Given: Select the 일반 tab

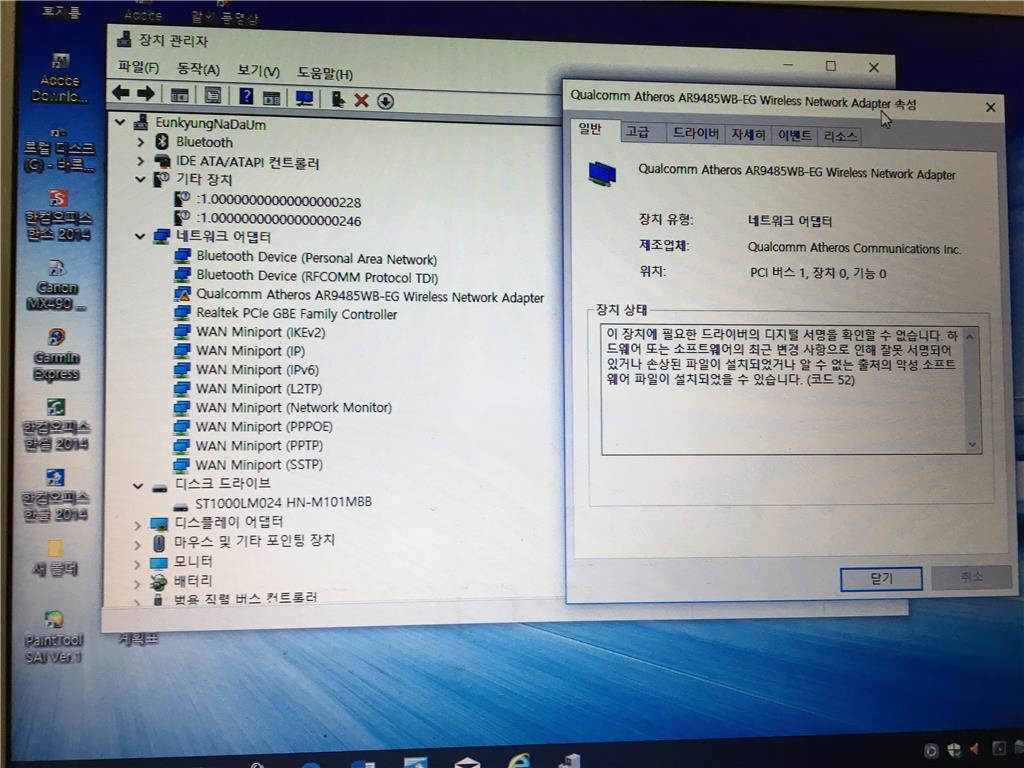Looking at the screenshot, I should point(590,129).
